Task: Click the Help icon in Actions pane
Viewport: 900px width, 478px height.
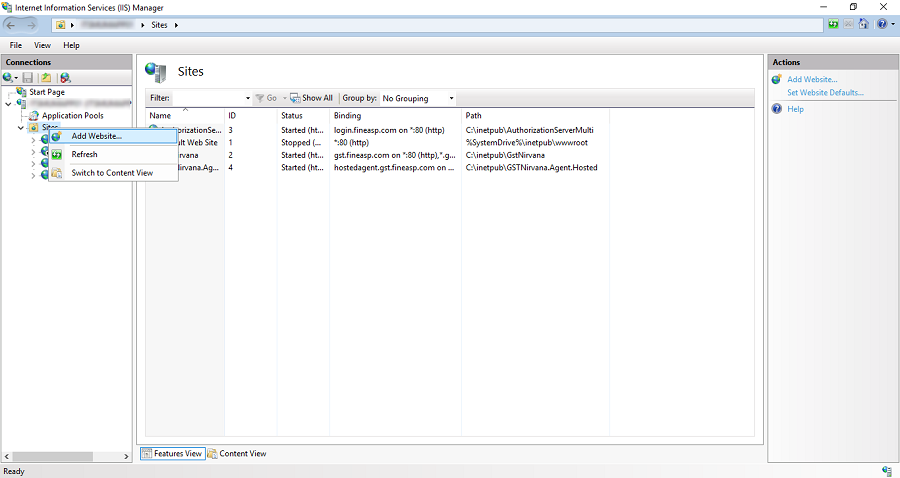Action: (x=777, y=108)
